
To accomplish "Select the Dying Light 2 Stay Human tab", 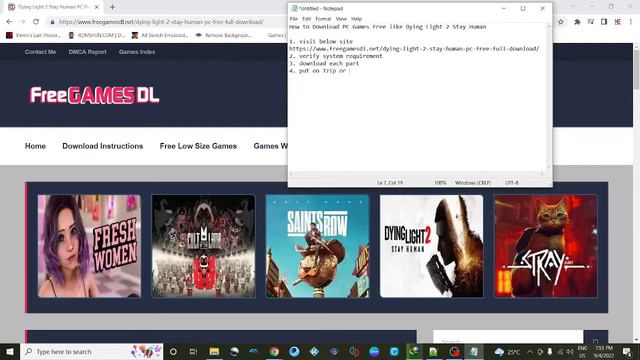I will coord(53,7).
